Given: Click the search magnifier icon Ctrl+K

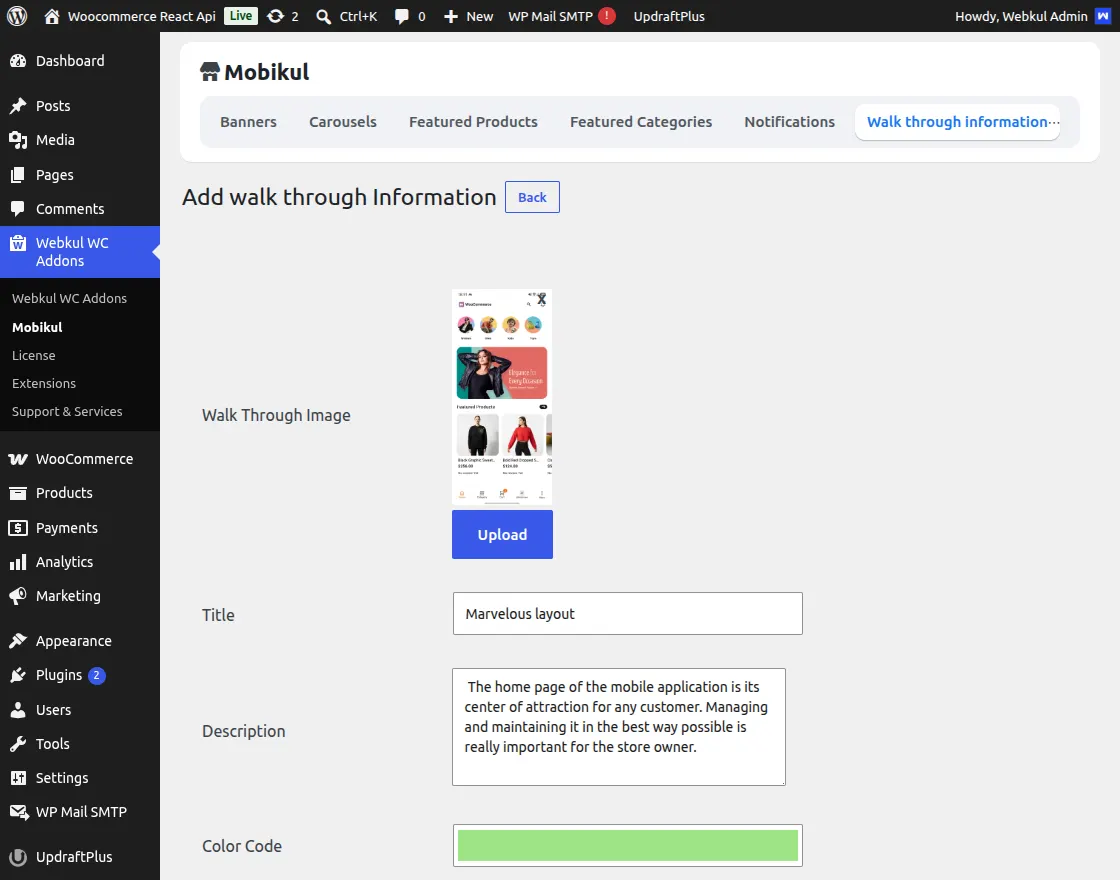Looking at the screenshot, I should coord(324,16).
